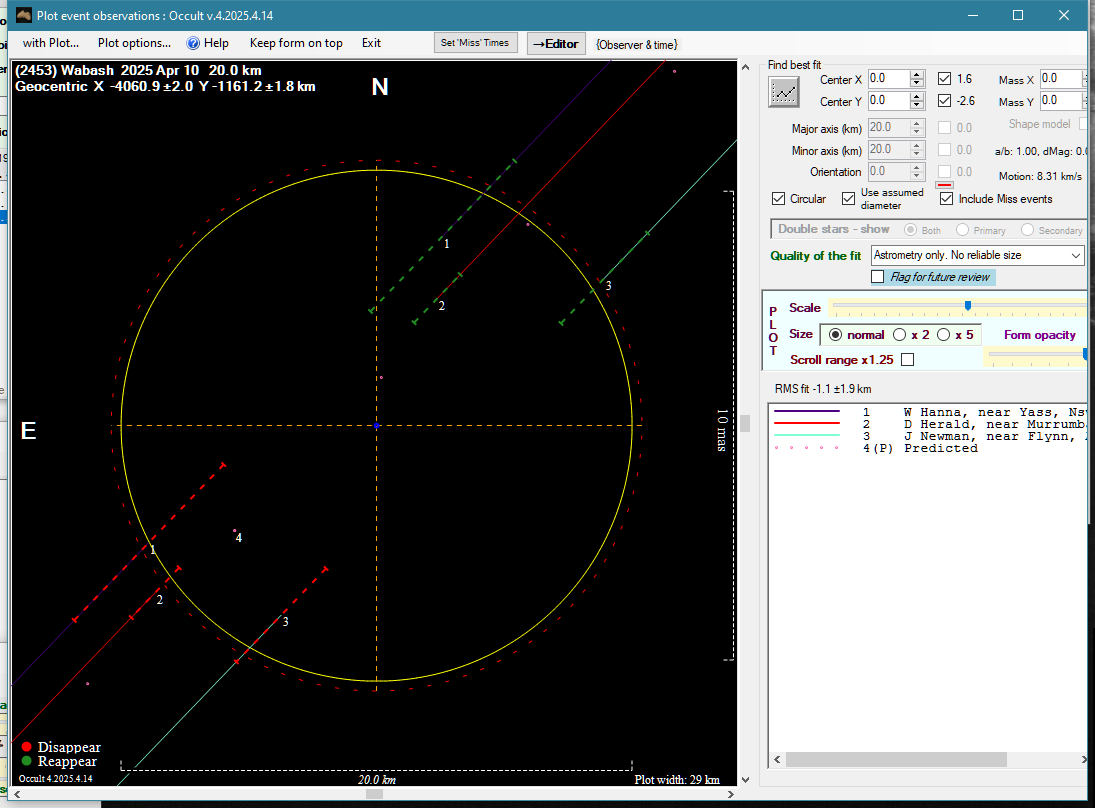Image resolution: width=1095 pixels, height=808 pixels.
Task: Click the Set 'Miss' Times button
Action: click(476, 43)
